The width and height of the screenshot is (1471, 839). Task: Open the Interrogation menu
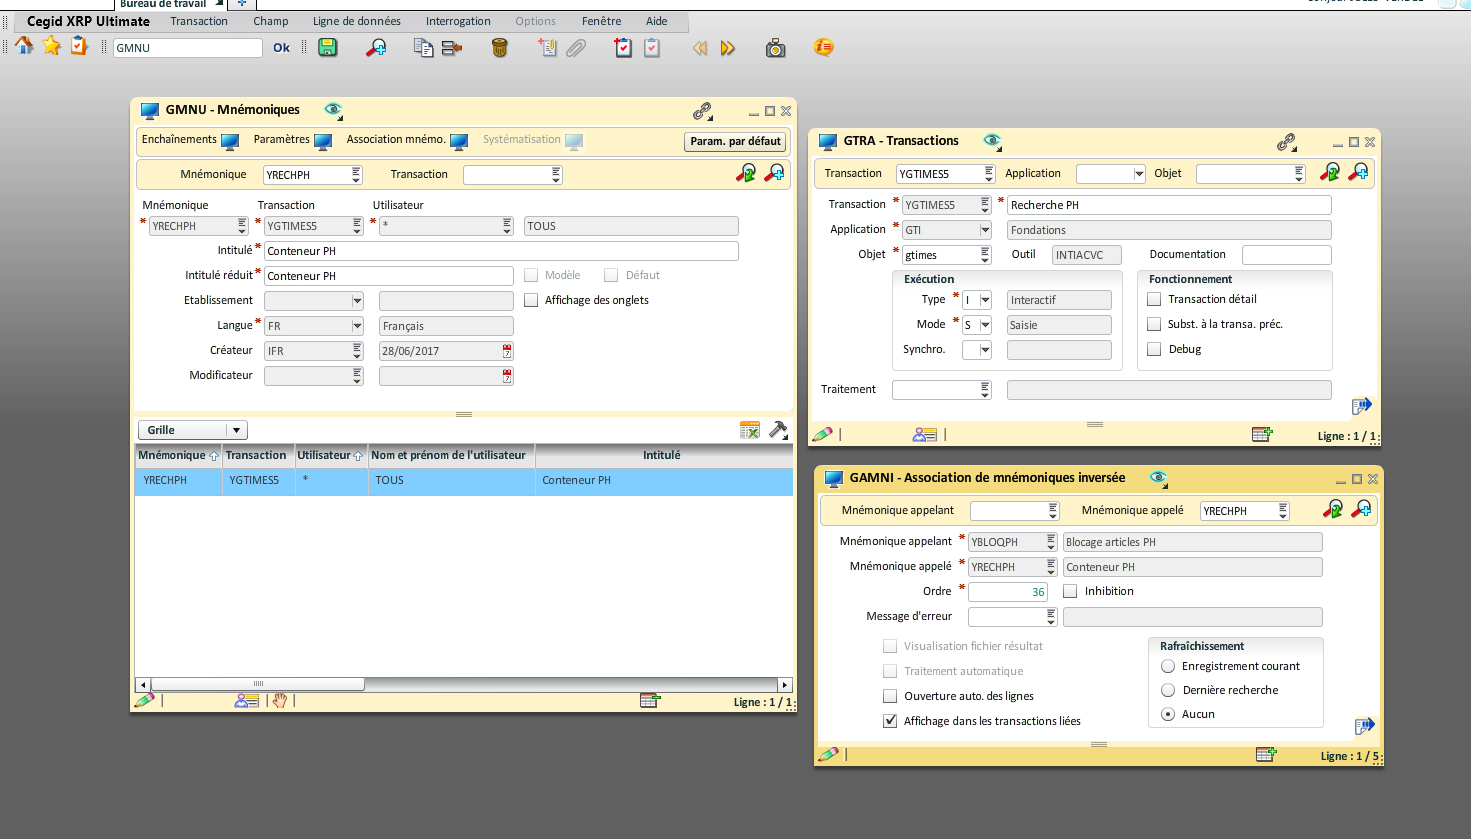click(458, 21)
